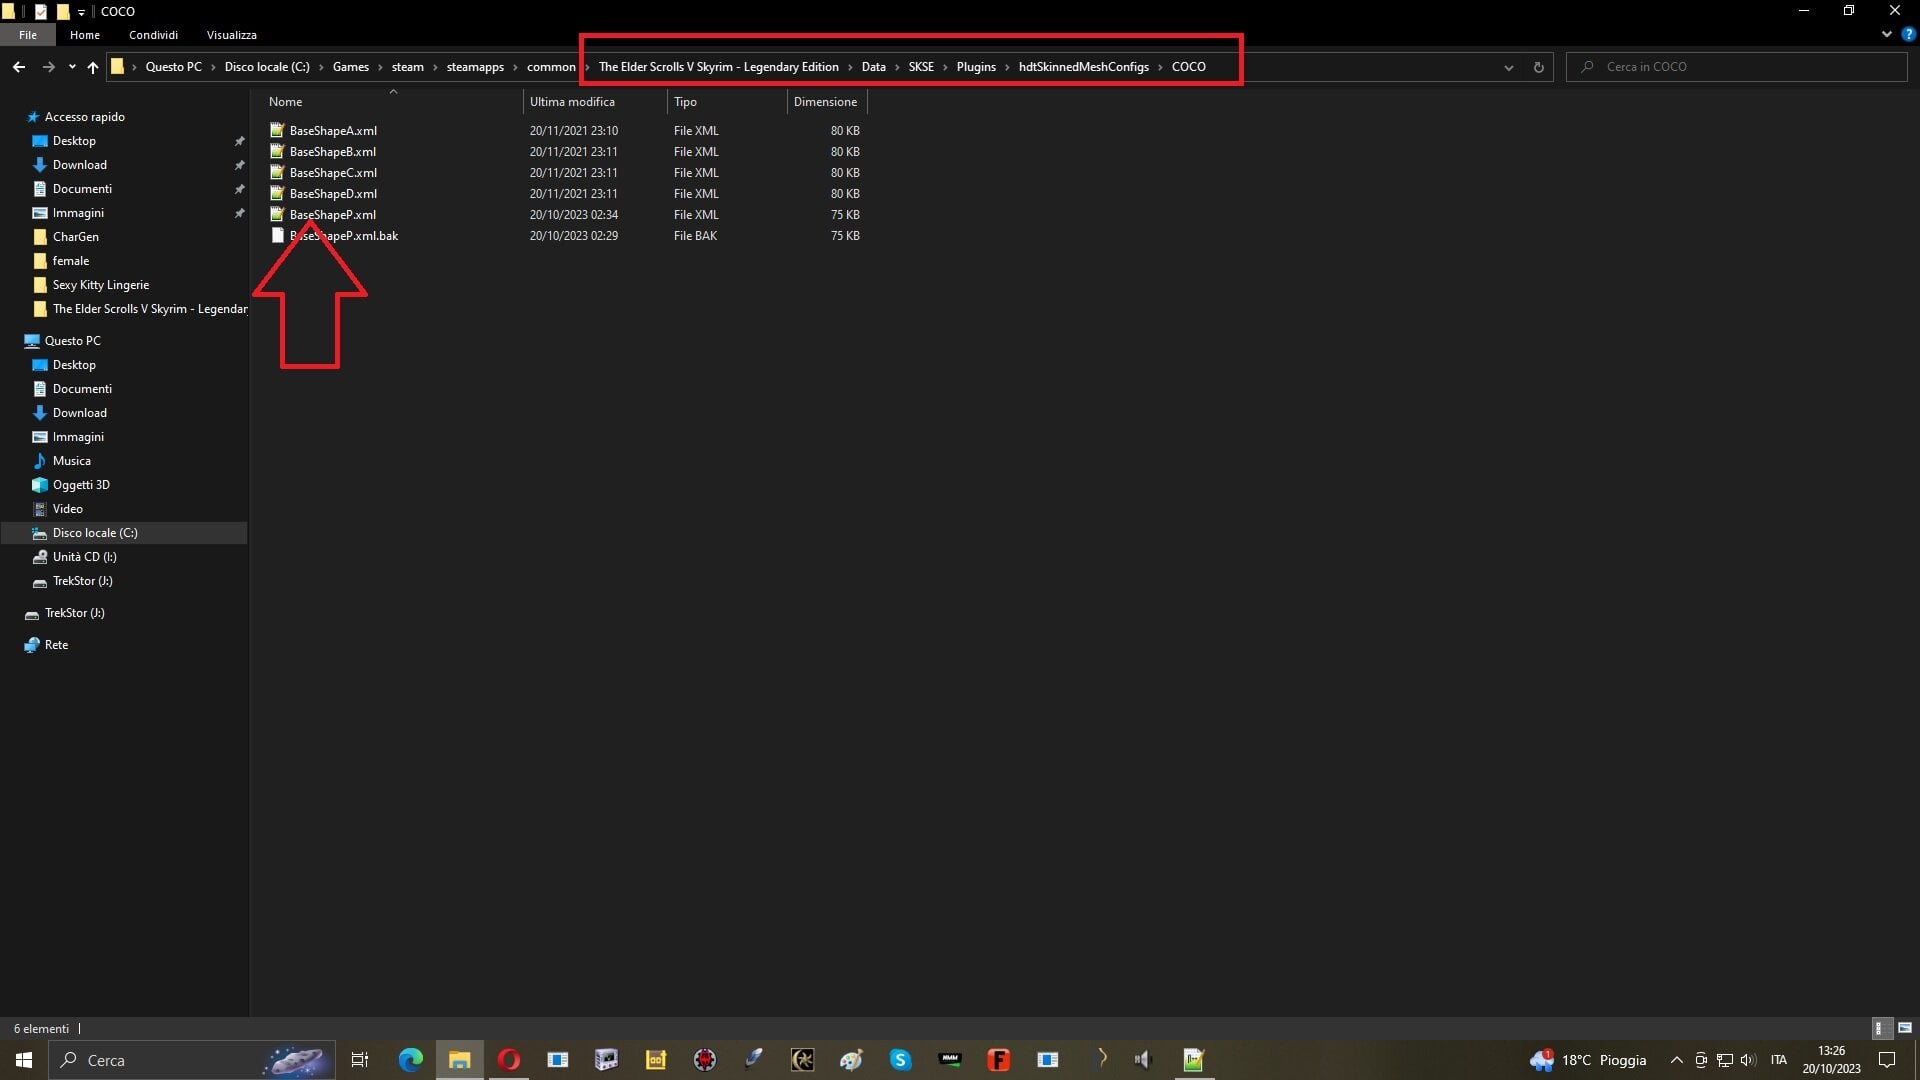This screenshot has width=1920, height=1080.
Task: Open the Explorer help icon
Action: pyautogui.click(x=1908, y=34)
